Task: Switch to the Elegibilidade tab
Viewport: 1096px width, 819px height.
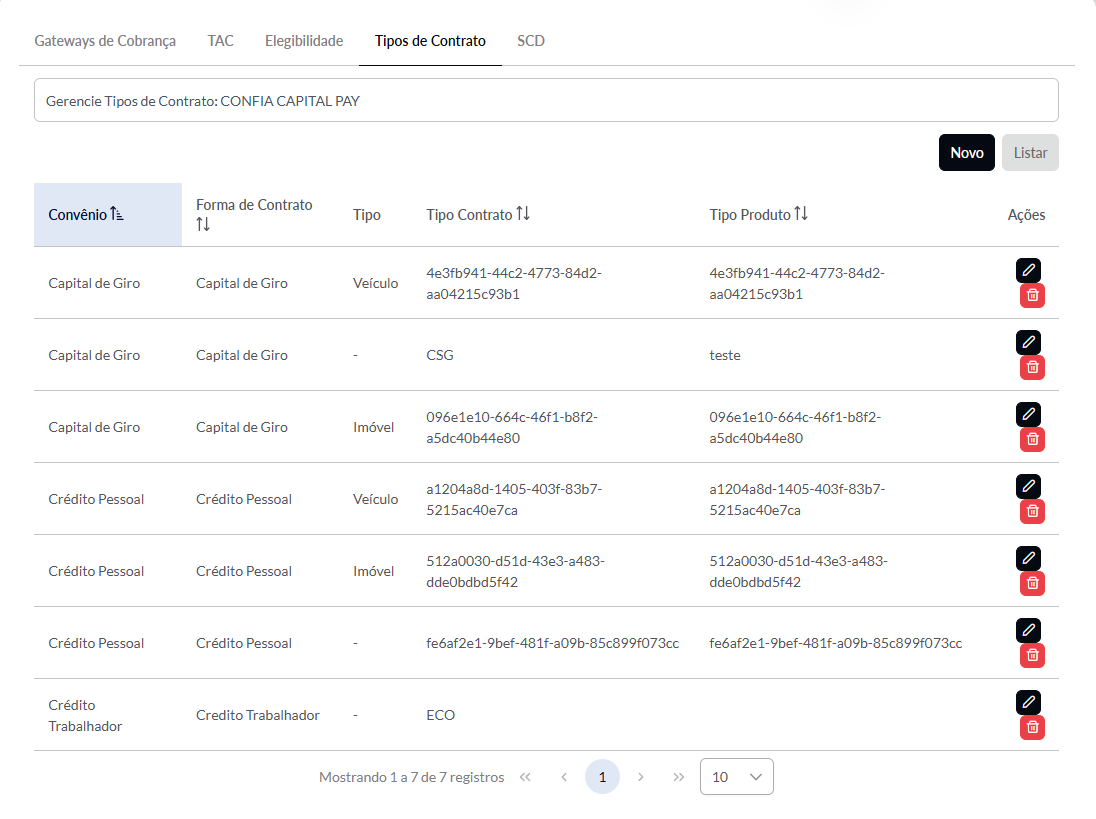Action: 304,41
